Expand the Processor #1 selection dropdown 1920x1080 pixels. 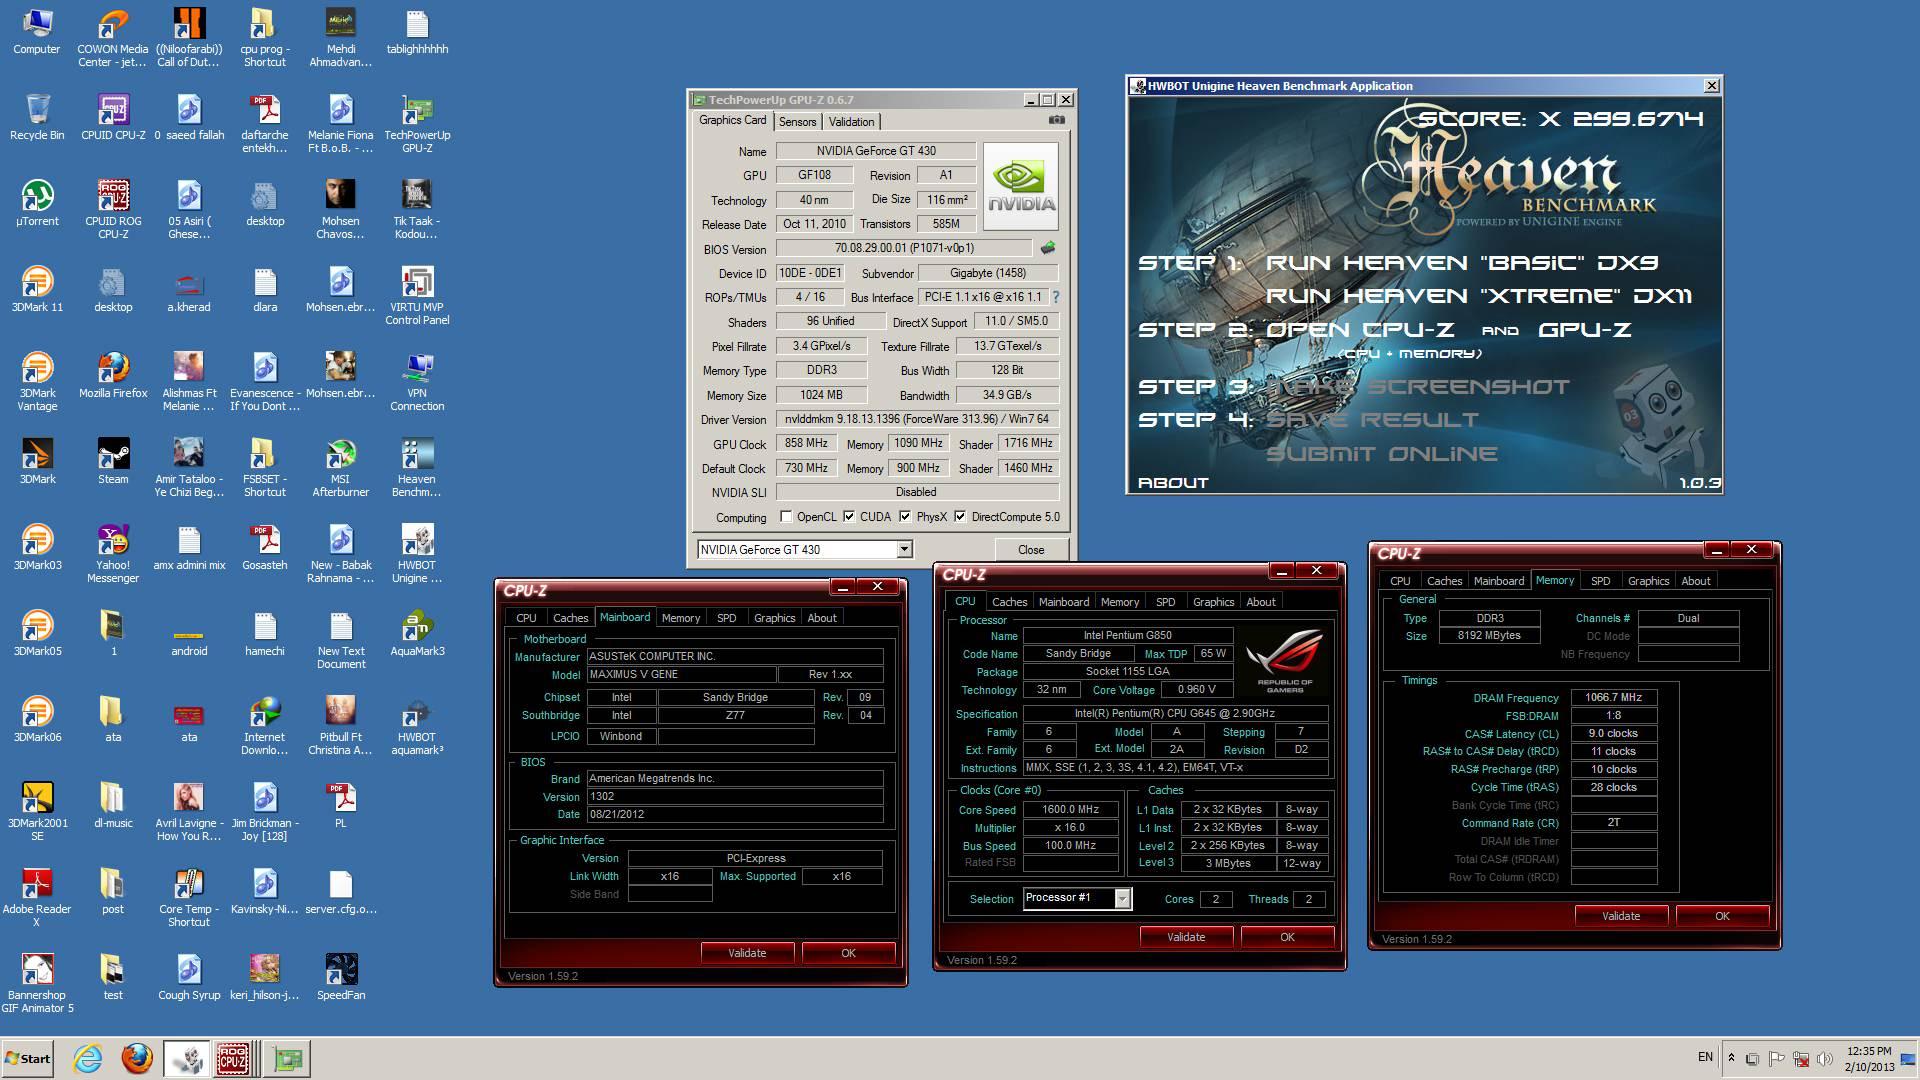pyautogui.click(x=1122, y=898)
